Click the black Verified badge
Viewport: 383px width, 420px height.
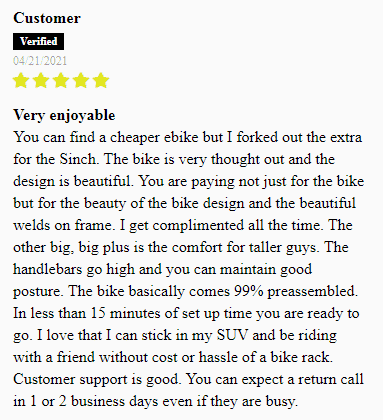pos(38,41)
